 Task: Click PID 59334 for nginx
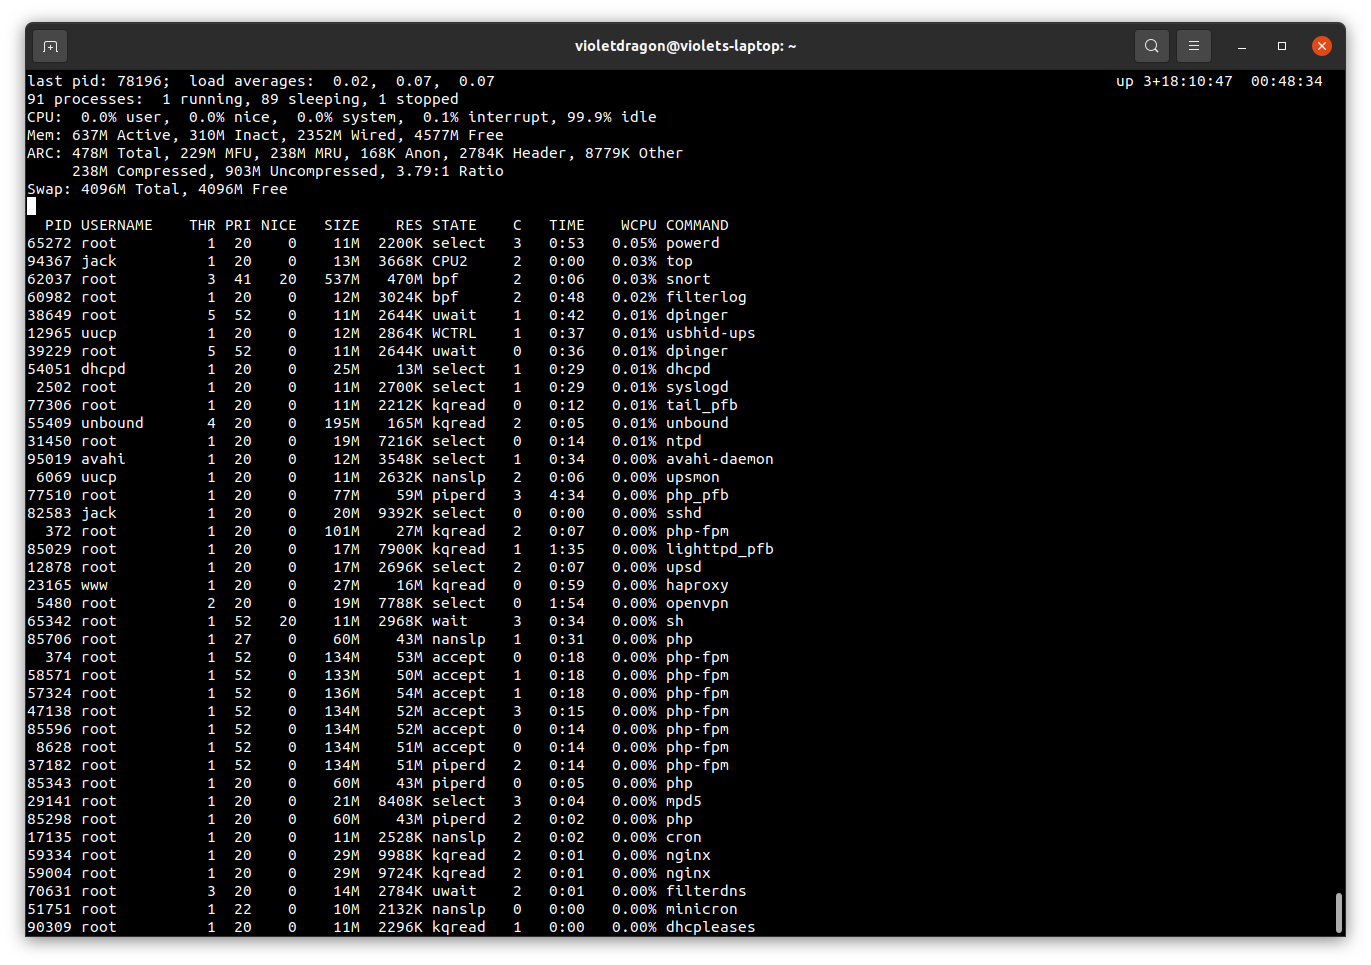(x=49, y=855)
